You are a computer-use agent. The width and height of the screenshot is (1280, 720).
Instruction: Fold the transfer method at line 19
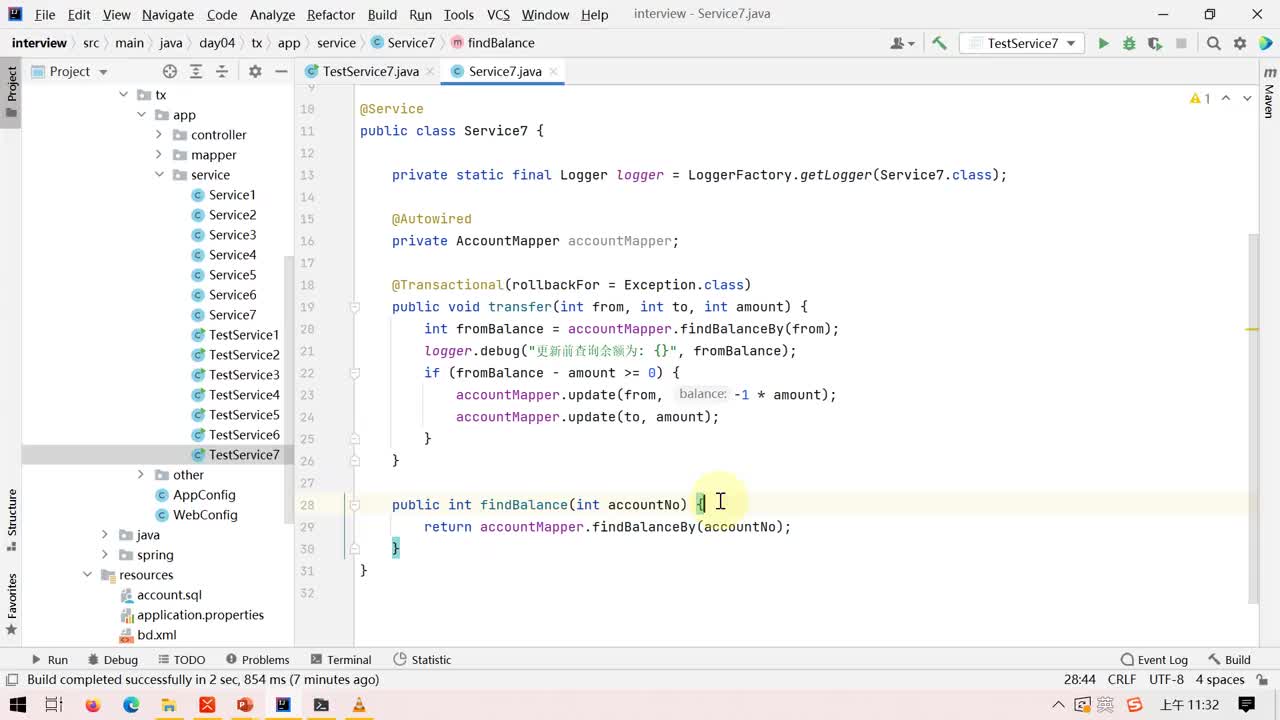tap(354, 307)
